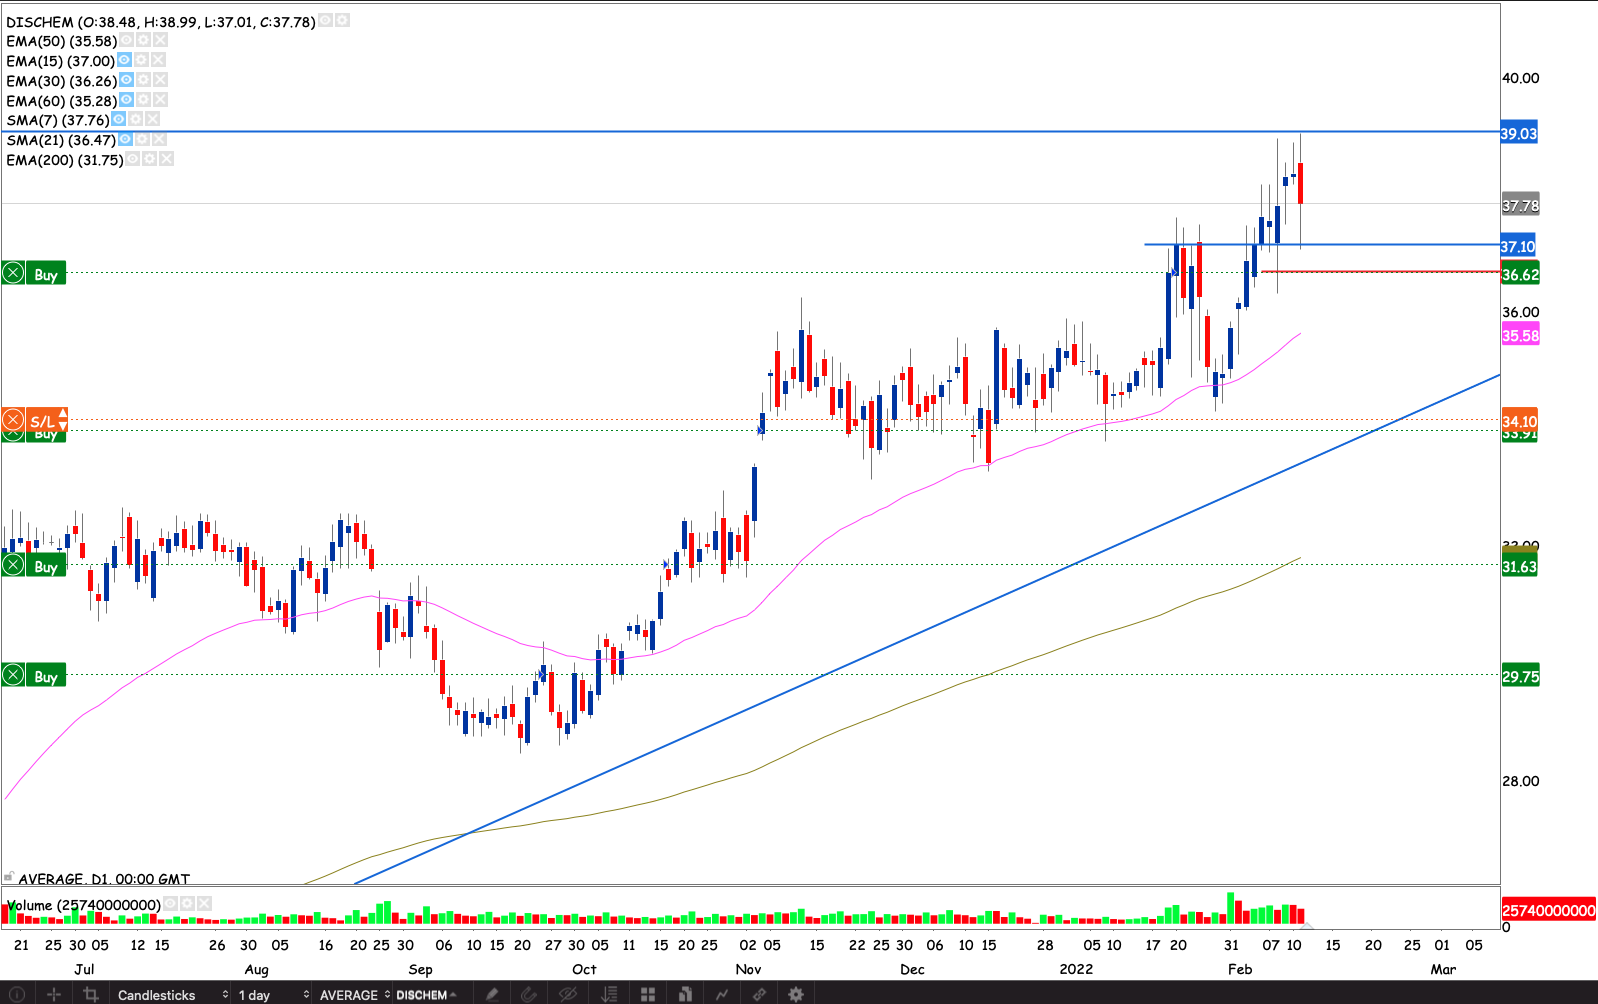Show the EMA(200) indicator via its eye icon
This screenshot has width=1598, height=1004.
(133, 160)
